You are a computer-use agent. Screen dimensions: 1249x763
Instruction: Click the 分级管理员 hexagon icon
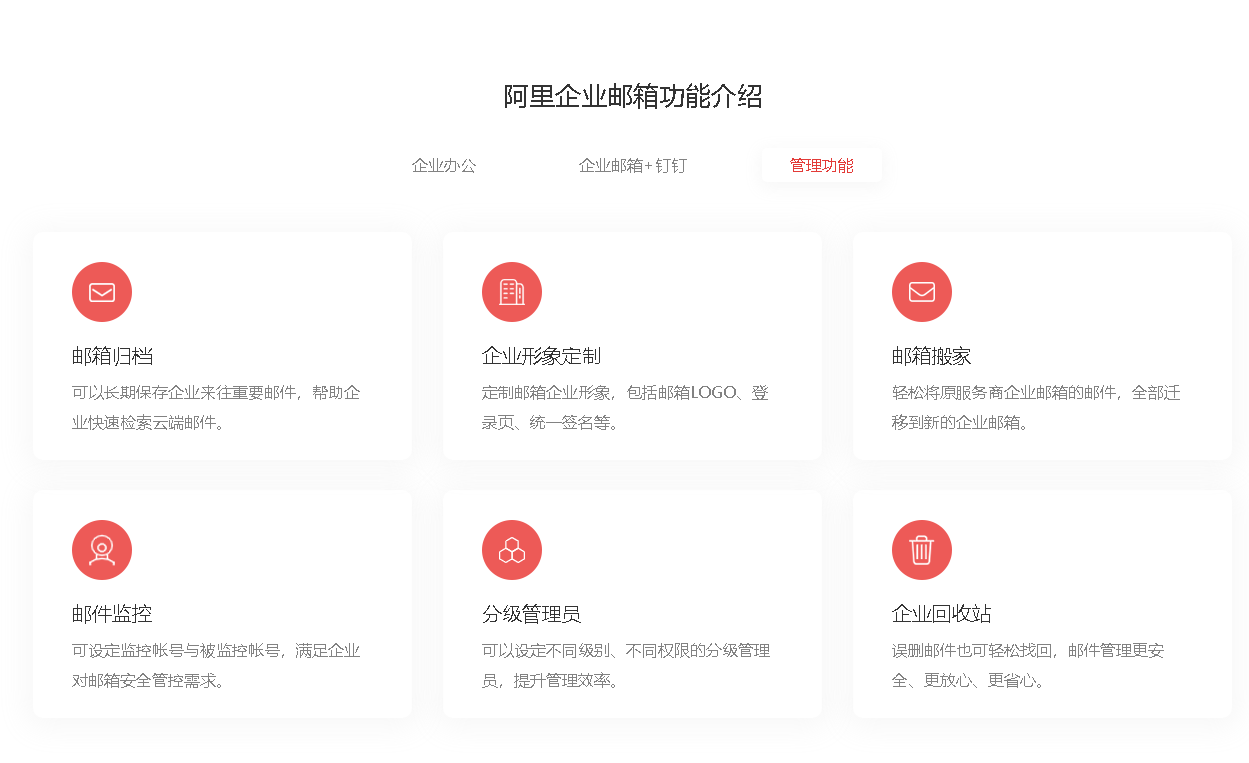(511, 550)
